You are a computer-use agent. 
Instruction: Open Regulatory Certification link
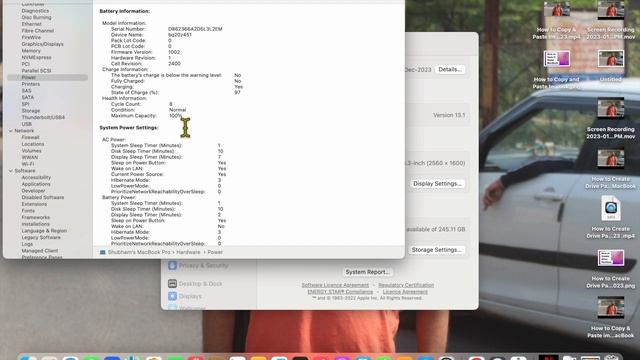(x=406, y=285)
